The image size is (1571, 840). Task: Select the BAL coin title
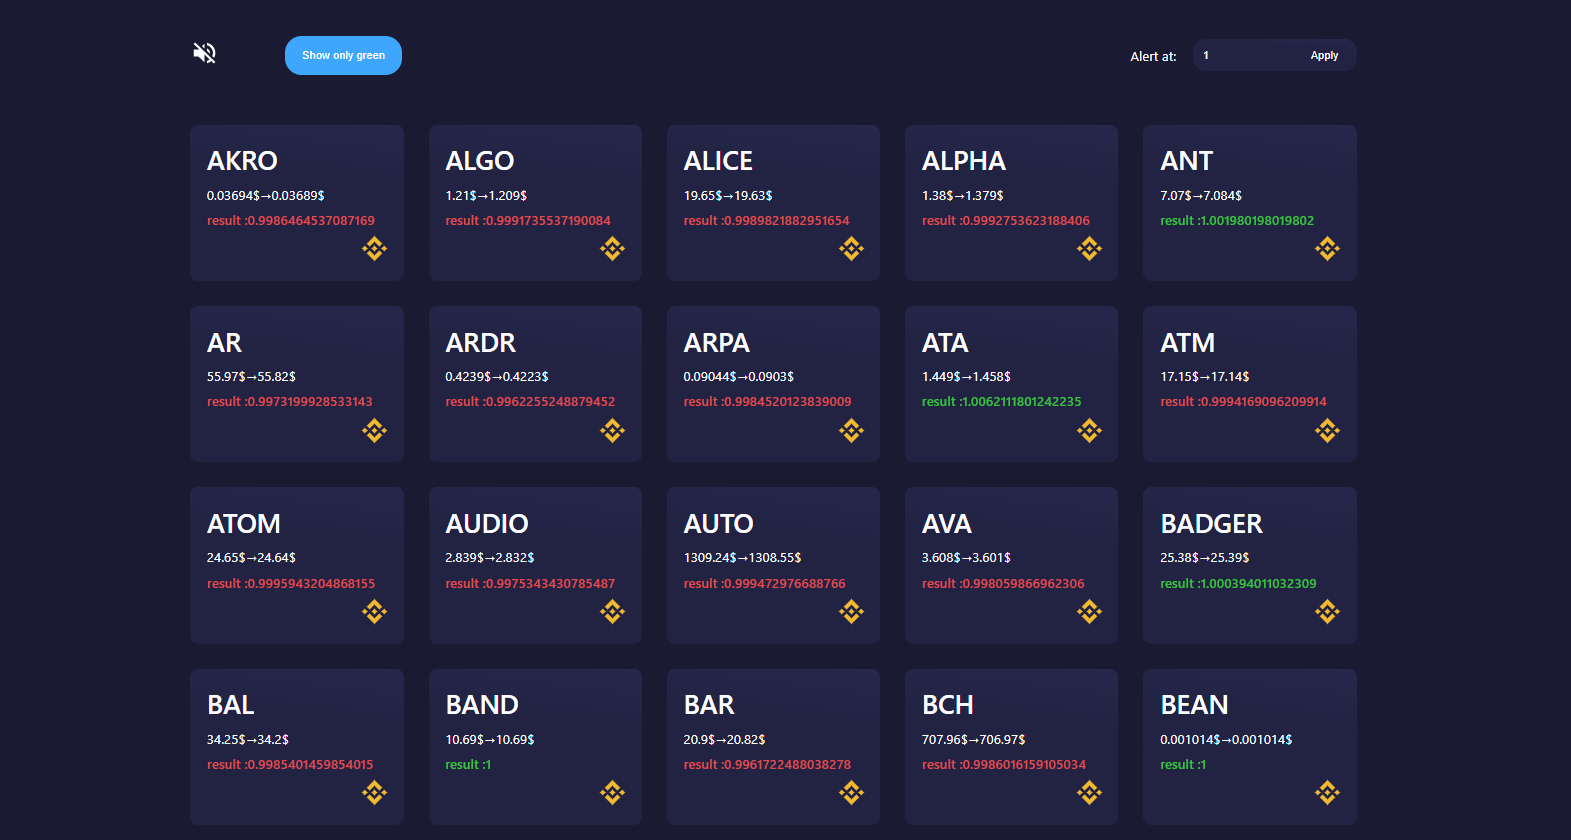[231, 705]
